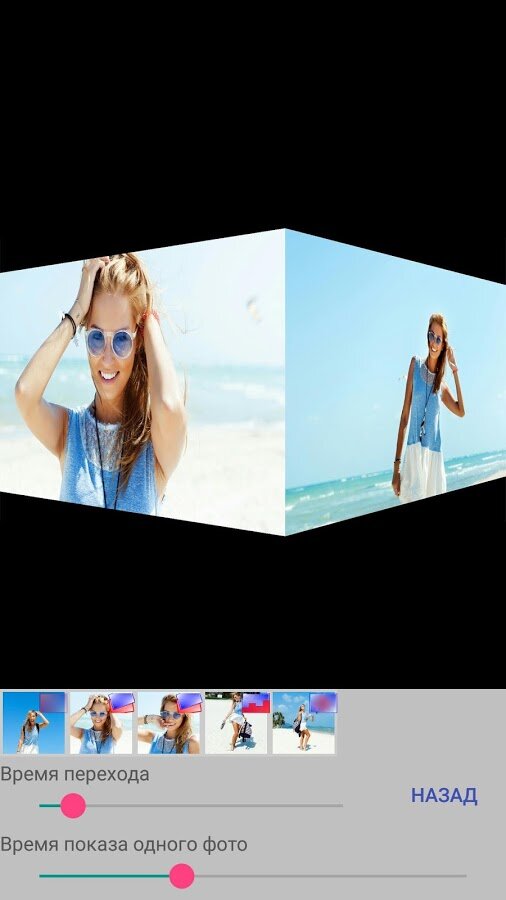Image resolution: width=506 pixels, height=900 pixels.
Task: Click the Время перехода slider handle
Action: click(73, 805)
